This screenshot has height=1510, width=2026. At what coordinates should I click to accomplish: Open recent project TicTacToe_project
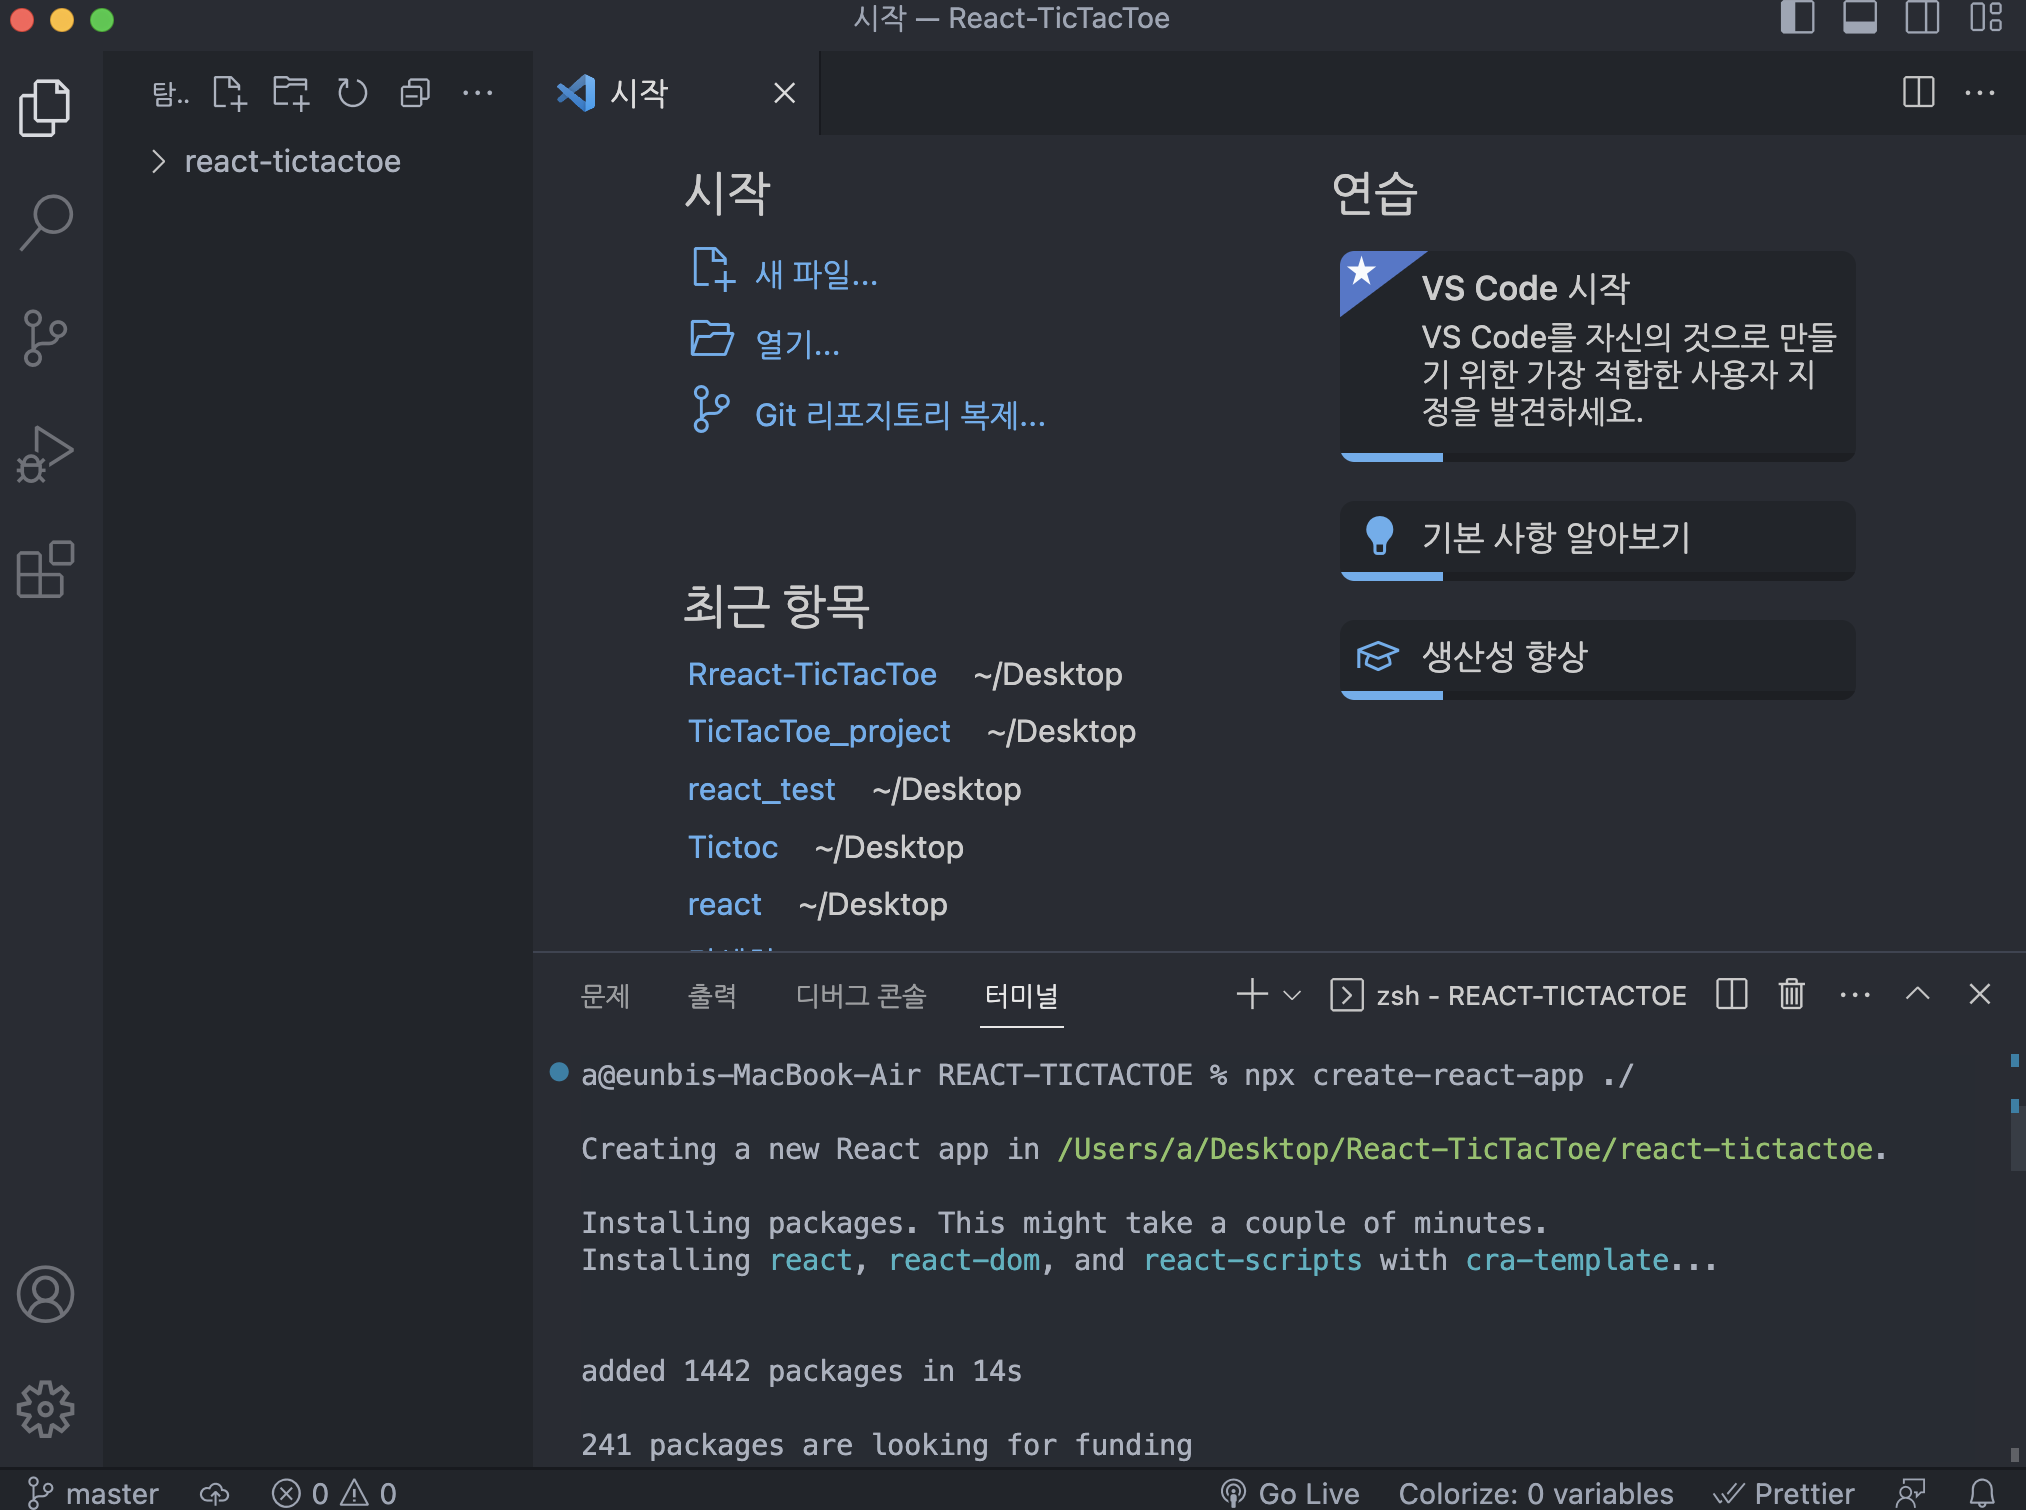[x=819, y=732]
